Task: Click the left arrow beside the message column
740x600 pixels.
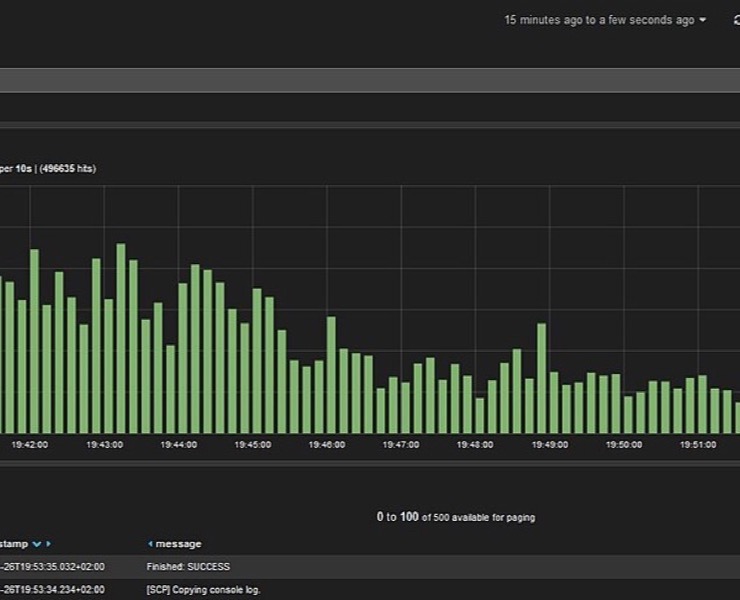Action: [150, 544]
